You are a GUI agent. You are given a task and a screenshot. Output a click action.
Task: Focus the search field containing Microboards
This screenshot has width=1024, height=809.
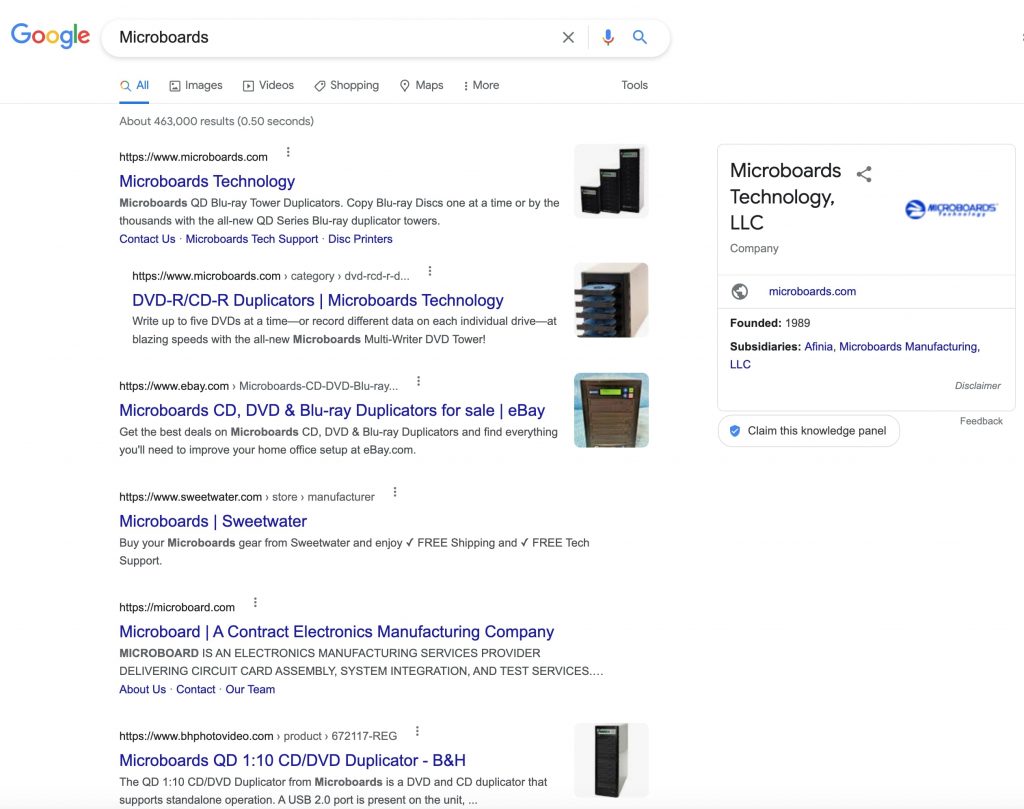click(x=333, y=37)
